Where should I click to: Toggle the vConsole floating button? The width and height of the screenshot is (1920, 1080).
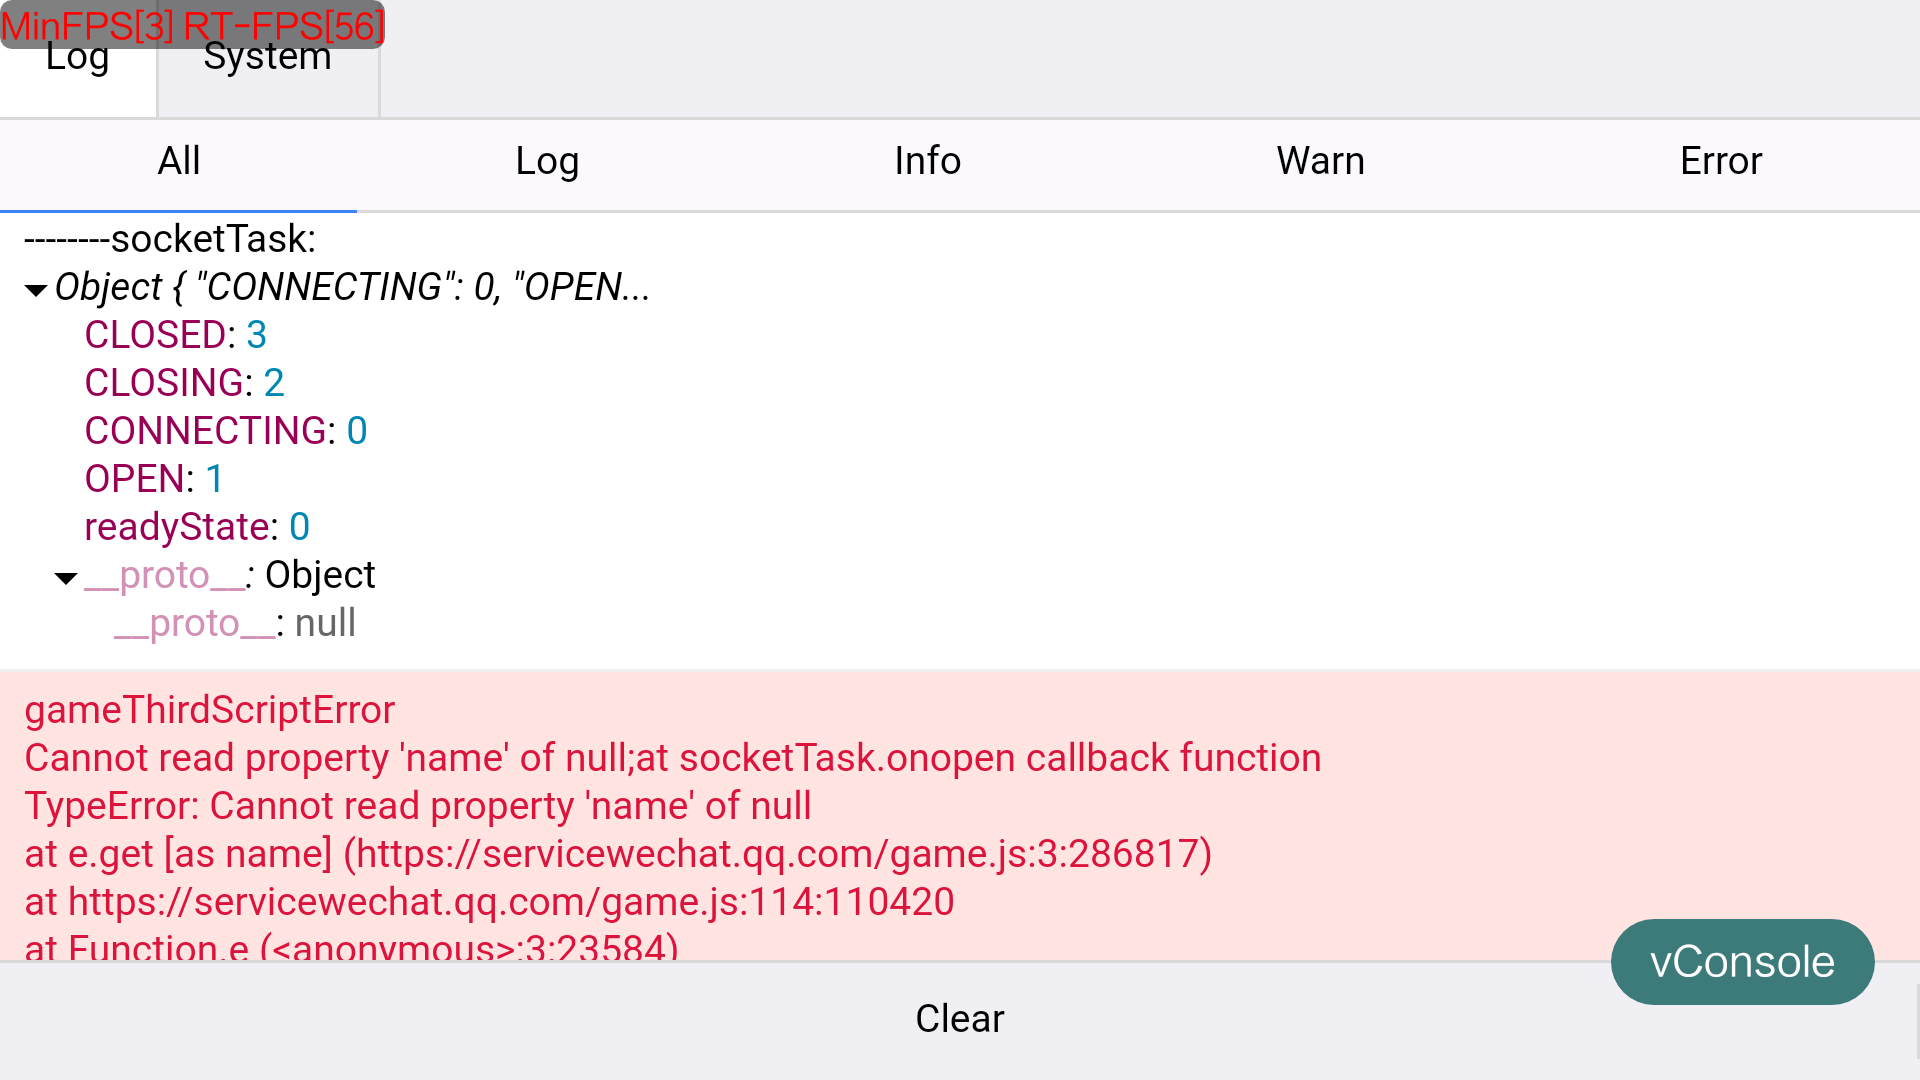[1742, 962]
